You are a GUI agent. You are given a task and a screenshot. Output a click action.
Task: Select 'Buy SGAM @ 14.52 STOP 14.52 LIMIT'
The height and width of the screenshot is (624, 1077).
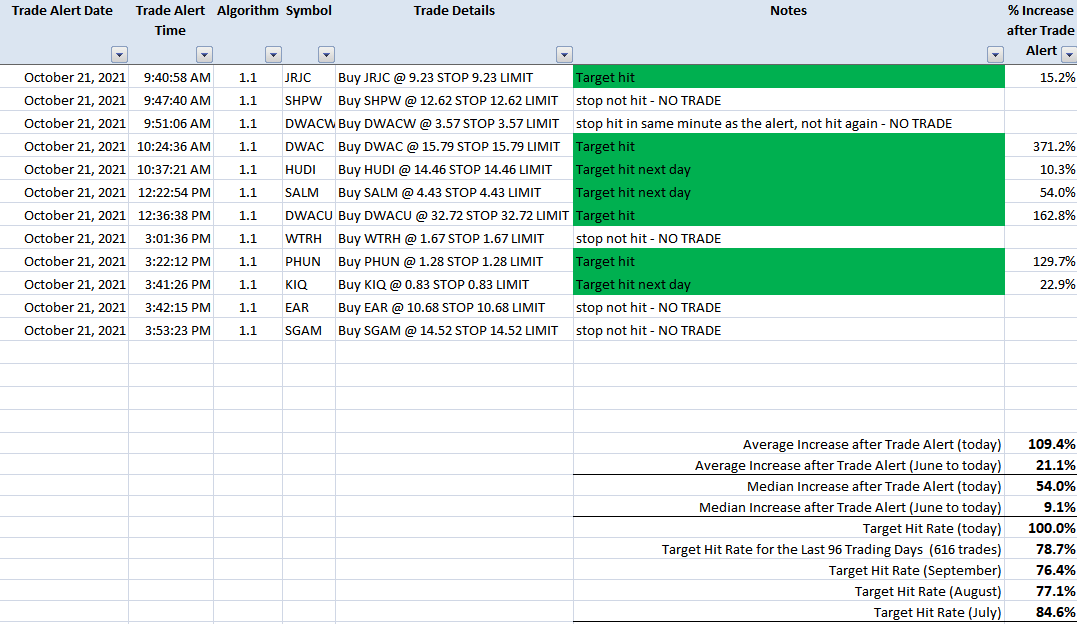coord(454,331)
